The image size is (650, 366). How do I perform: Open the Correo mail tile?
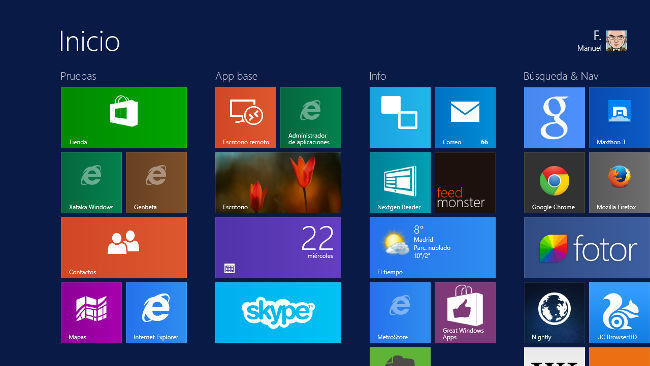465,117
